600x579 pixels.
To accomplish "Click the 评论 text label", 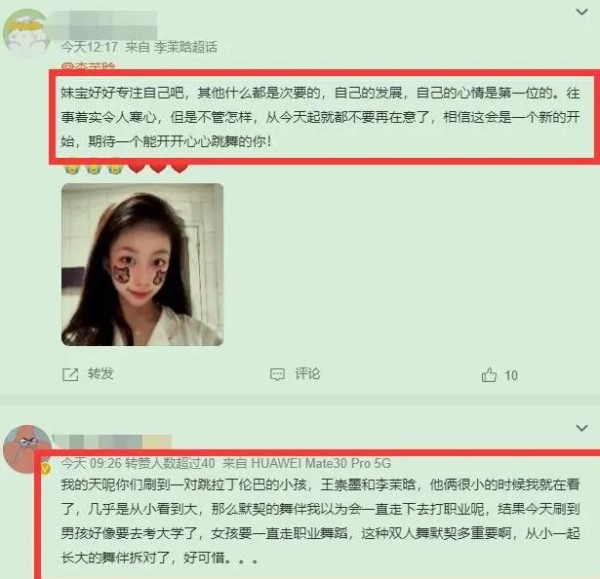I will [307, 373].
